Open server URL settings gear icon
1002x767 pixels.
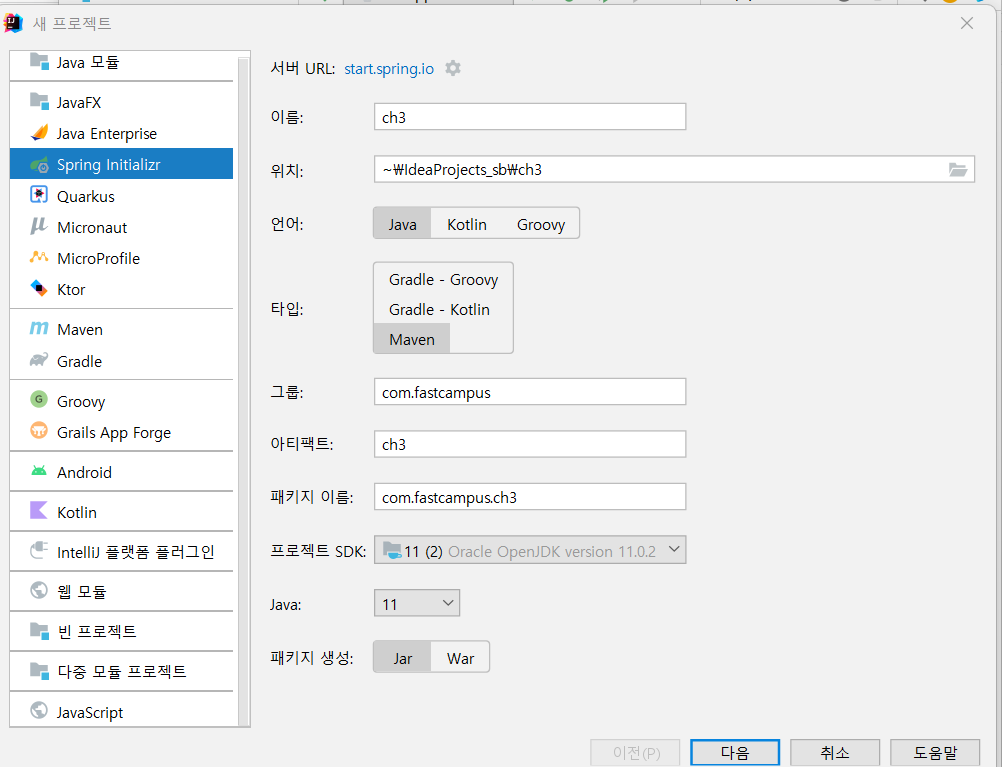[x=453, y=68]
